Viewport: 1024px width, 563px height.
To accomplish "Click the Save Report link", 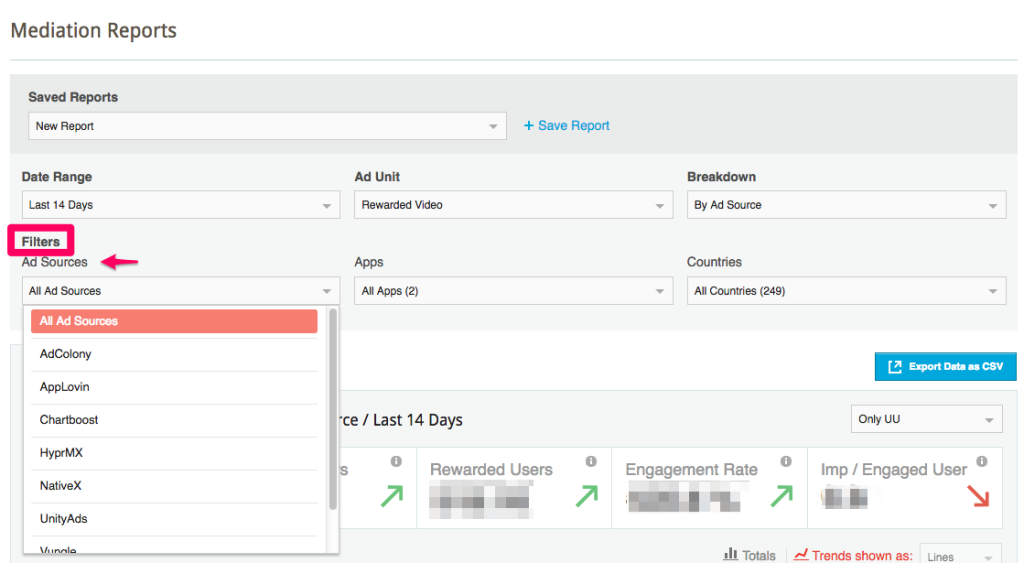I will 566,126.
